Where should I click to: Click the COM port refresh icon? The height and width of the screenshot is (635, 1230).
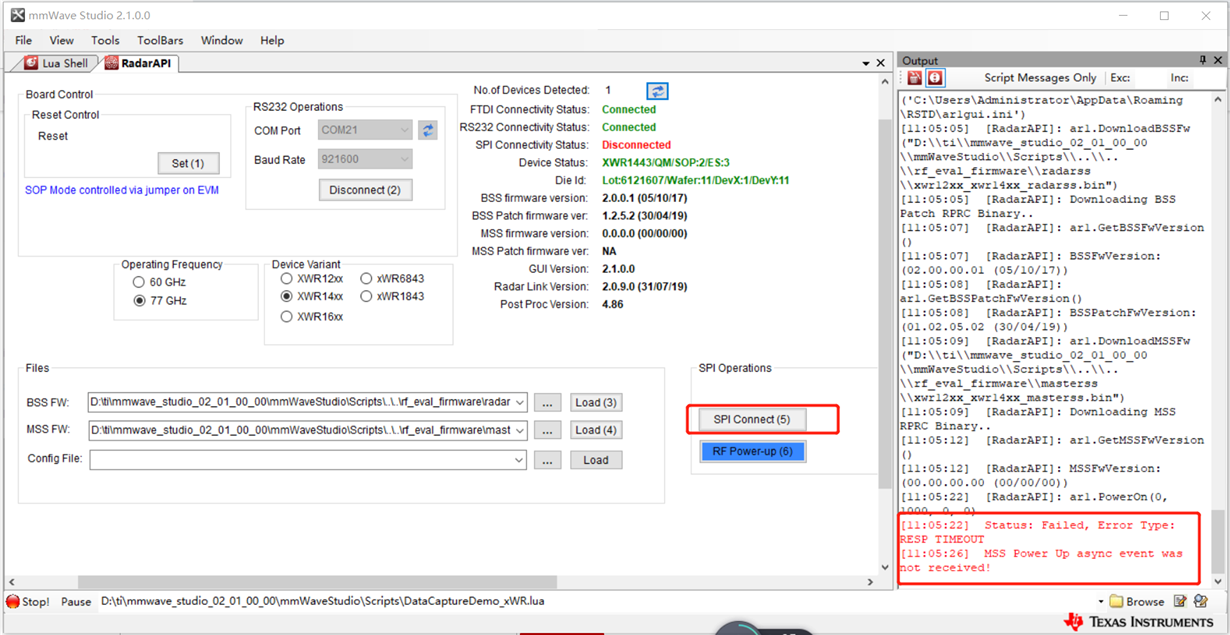[x=428, y=130]
